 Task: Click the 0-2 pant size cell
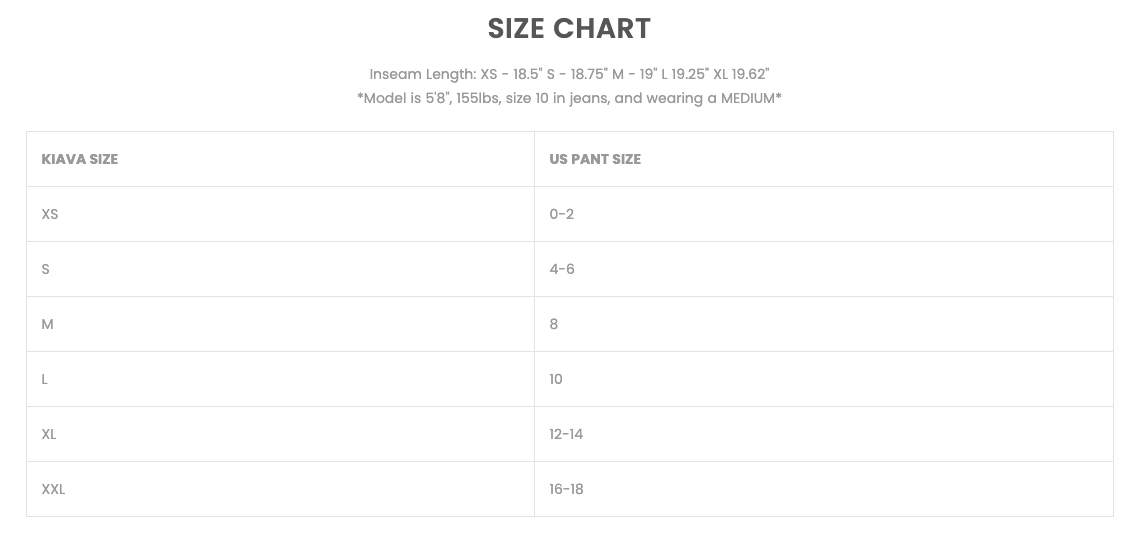561,214
